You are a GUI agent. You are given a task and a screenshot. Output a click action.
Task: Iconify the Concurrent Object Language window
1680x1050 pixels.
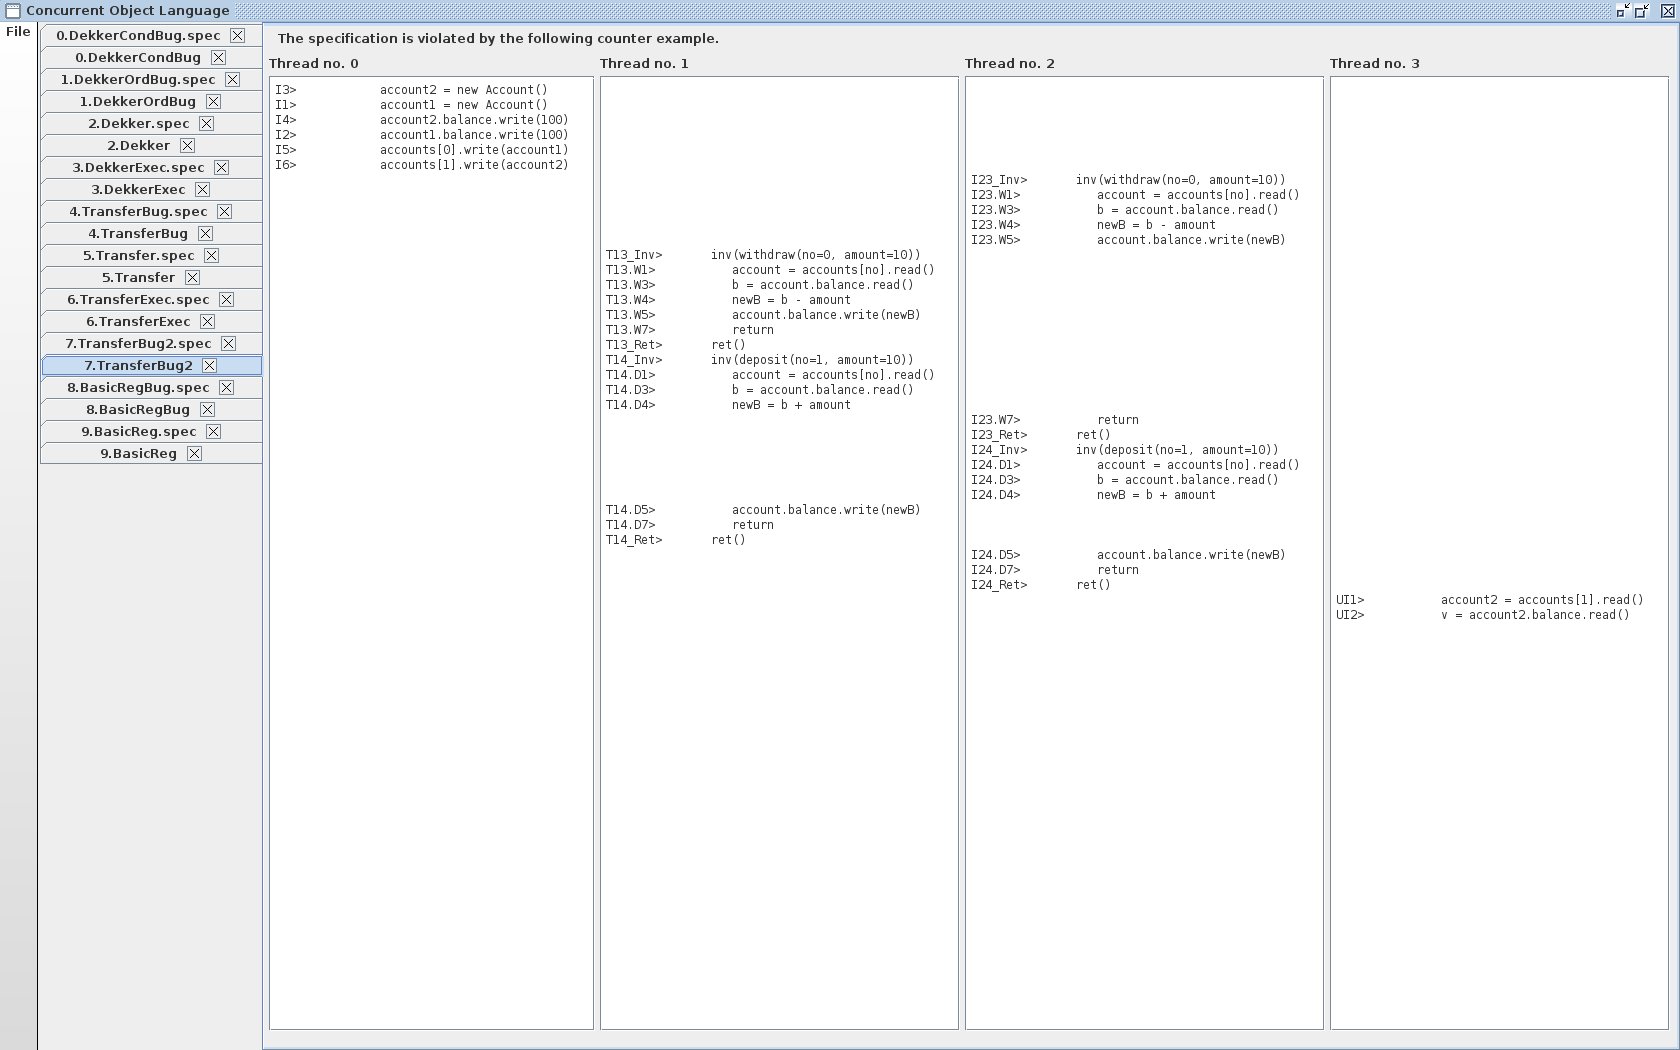tap(1622, 11)
